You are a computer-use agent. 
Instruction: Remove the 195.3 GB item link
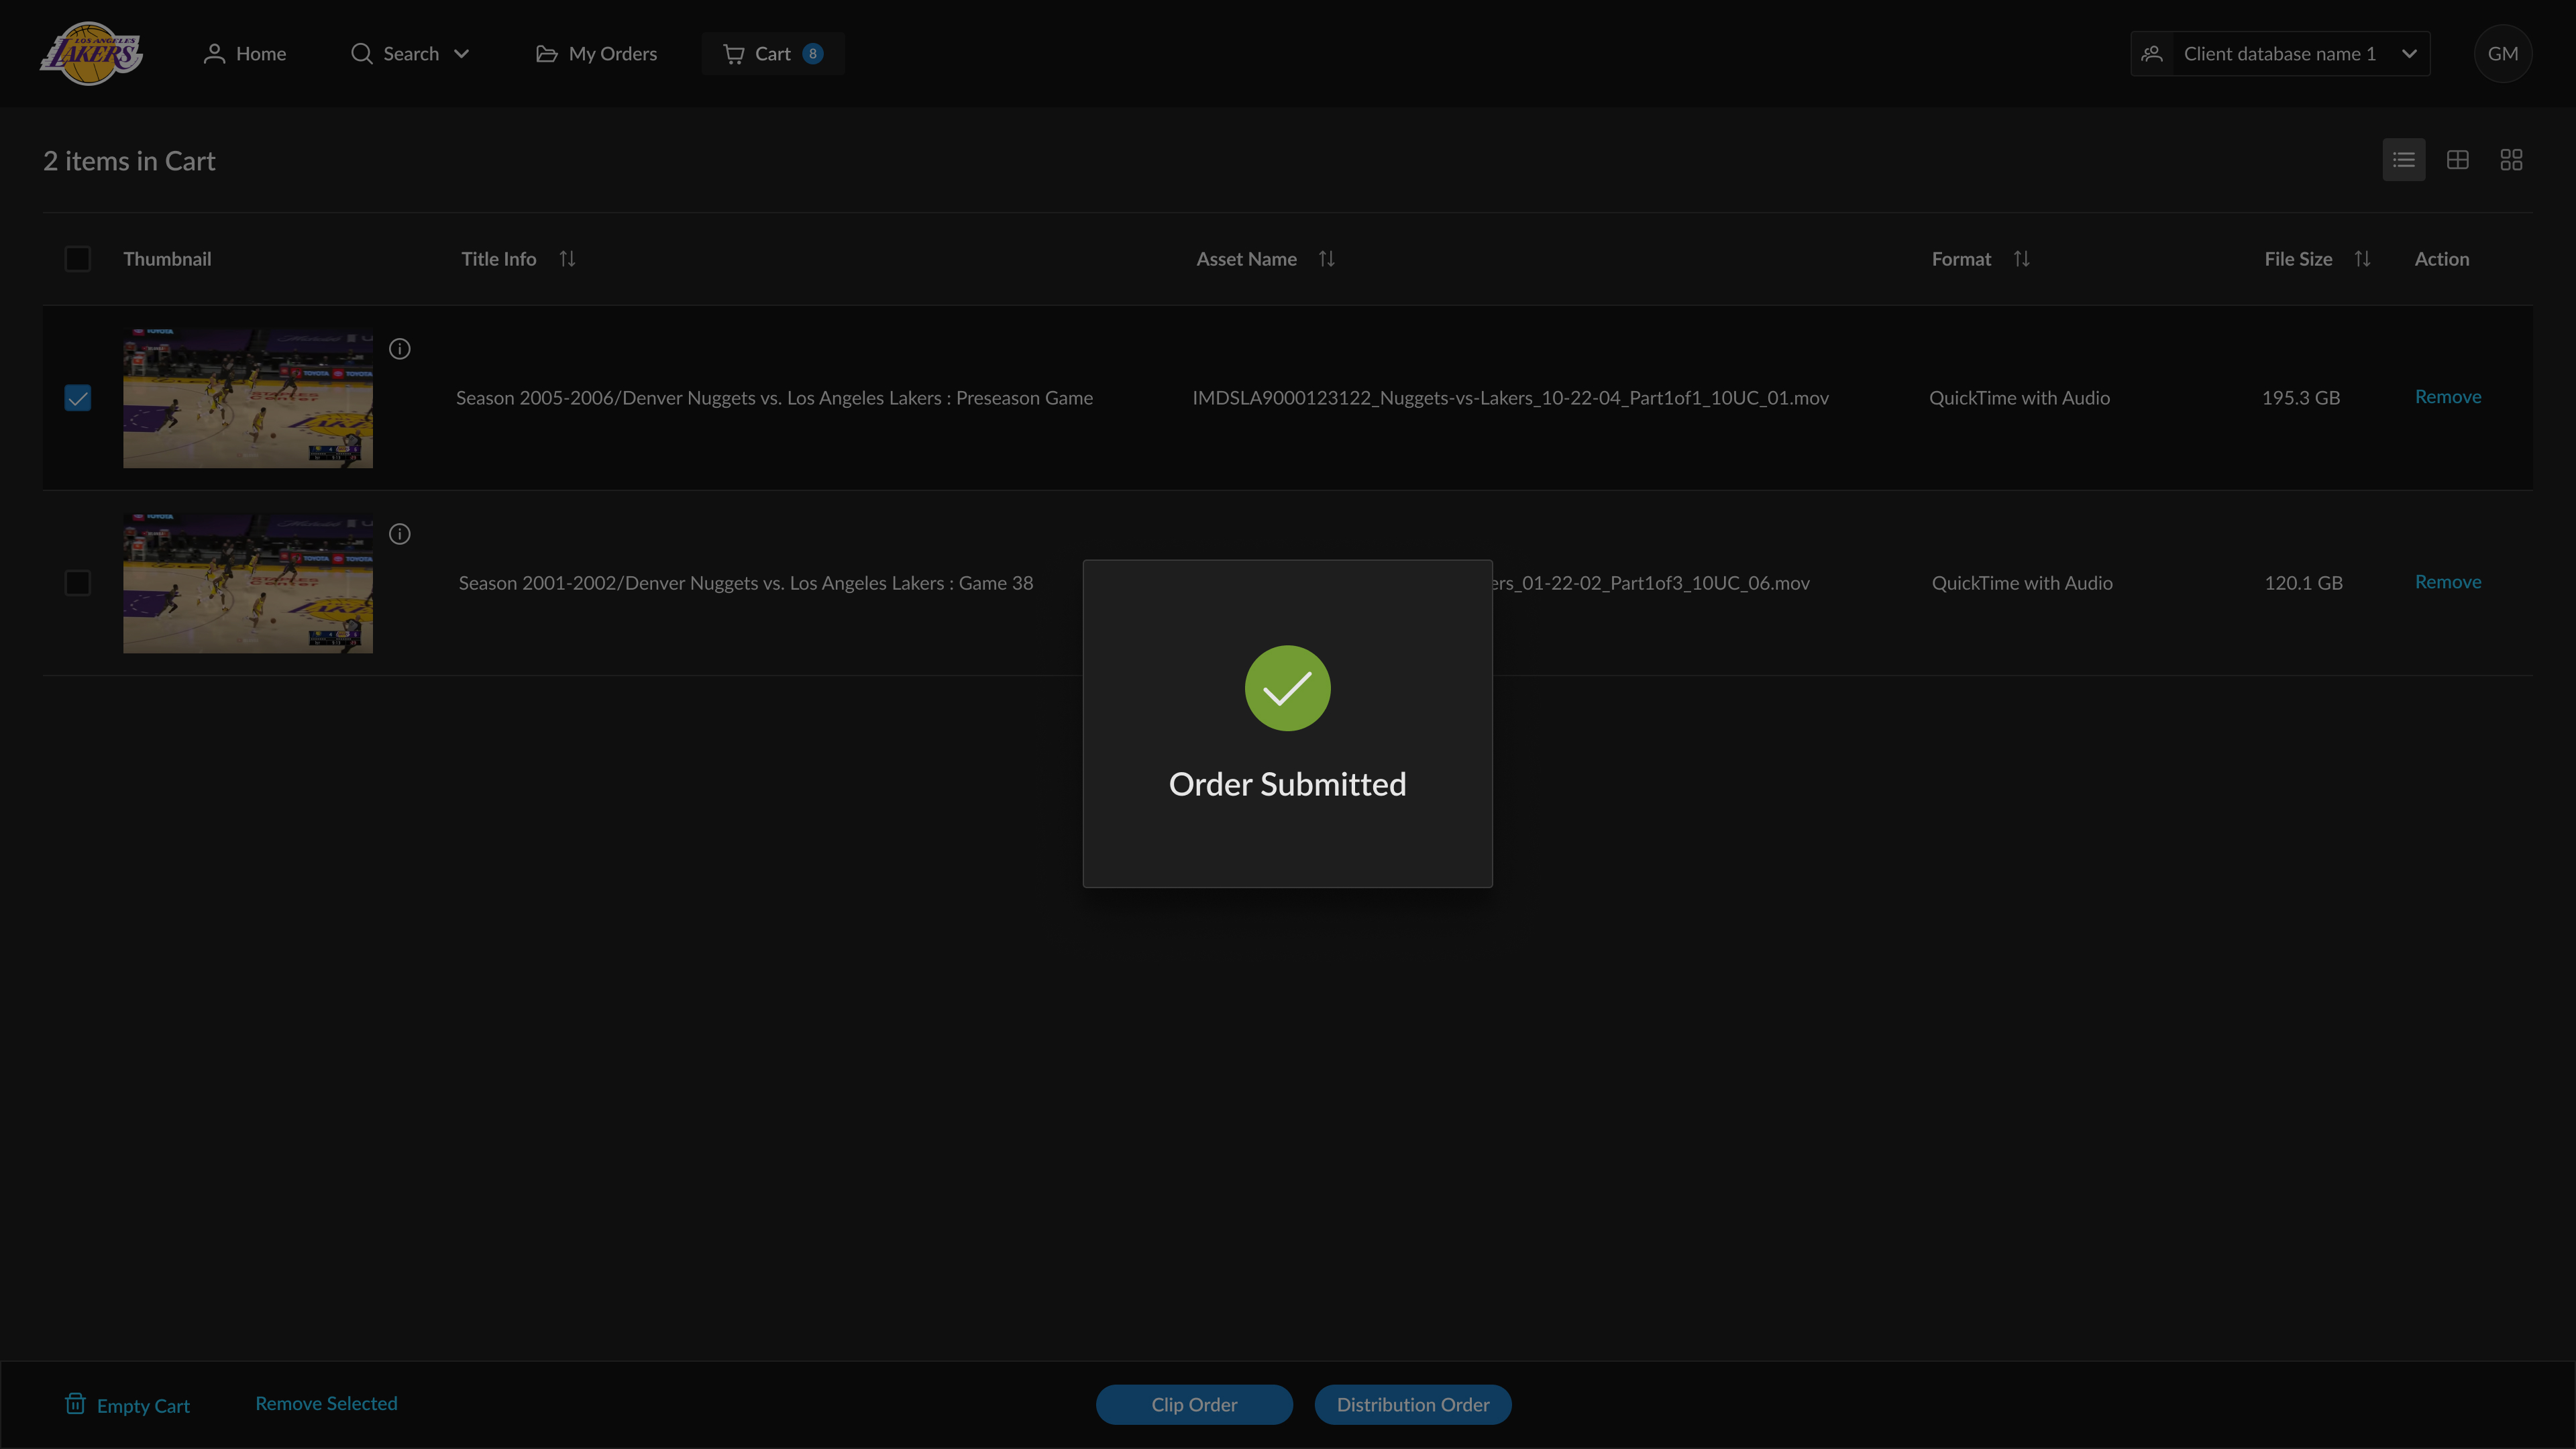[x=2448, y=397]
